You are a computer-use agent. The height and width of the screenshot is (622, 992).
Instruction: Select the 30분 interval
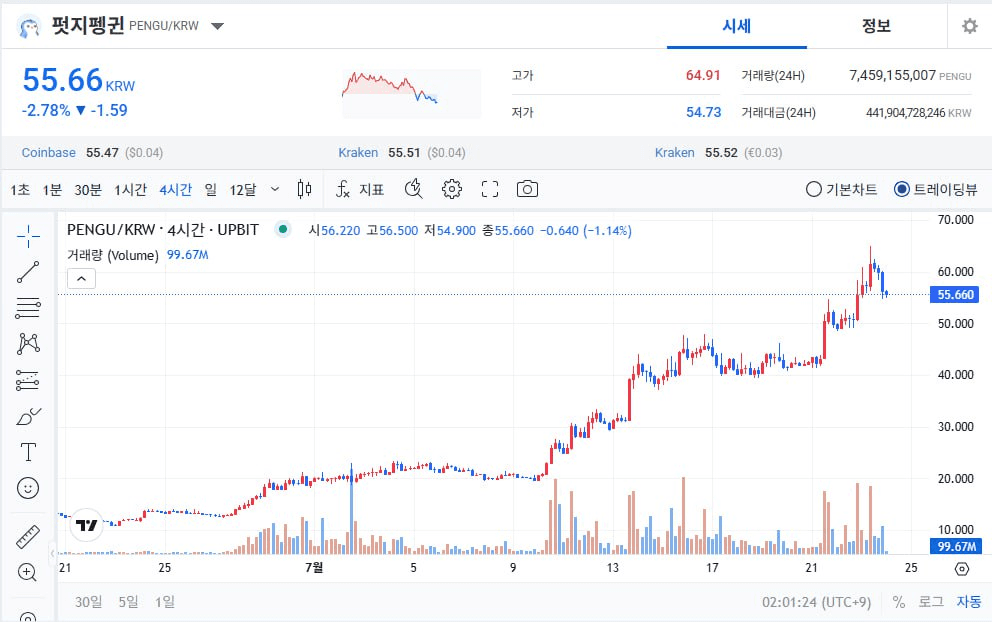(x=88, y=190)
